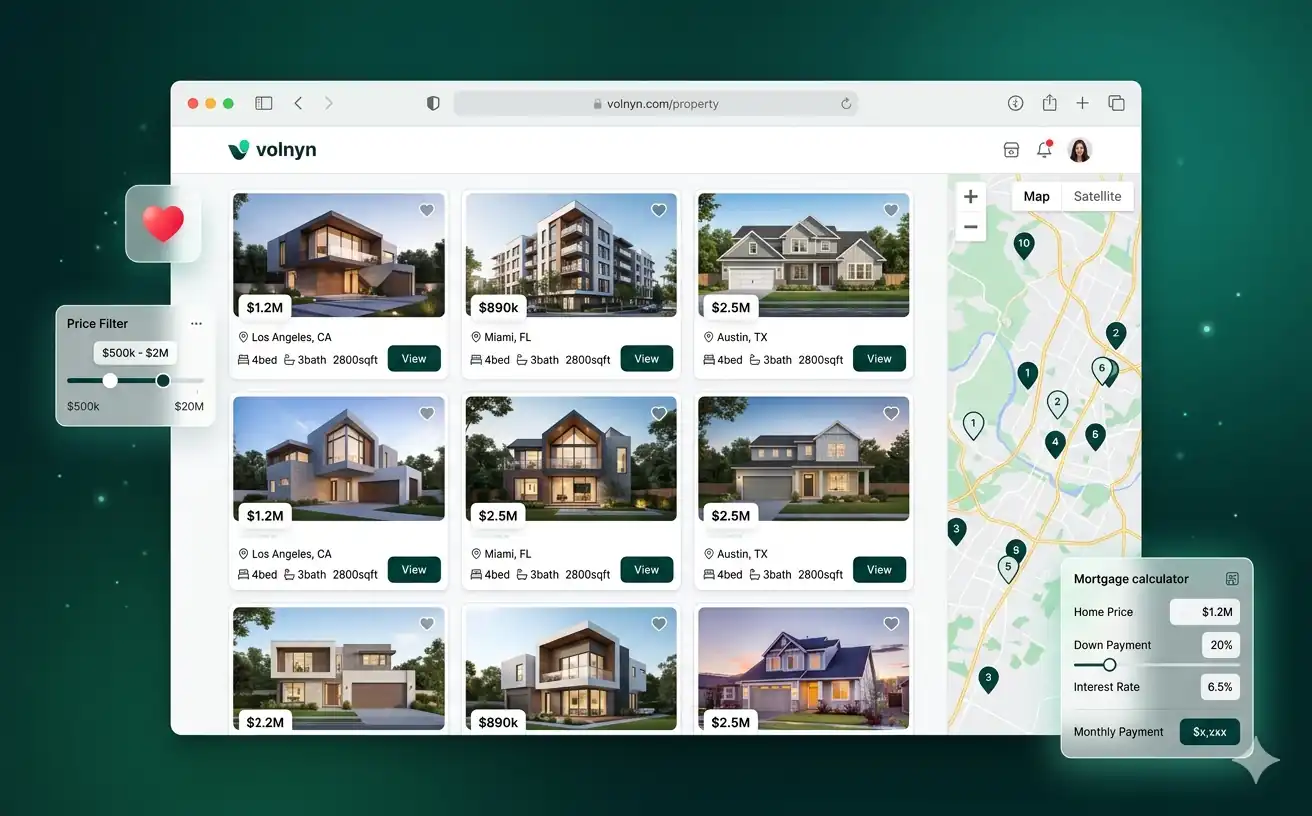Click the volnyn logo in the top bar
Viewport: 1312px width, 816px height.
pos(272,149)
